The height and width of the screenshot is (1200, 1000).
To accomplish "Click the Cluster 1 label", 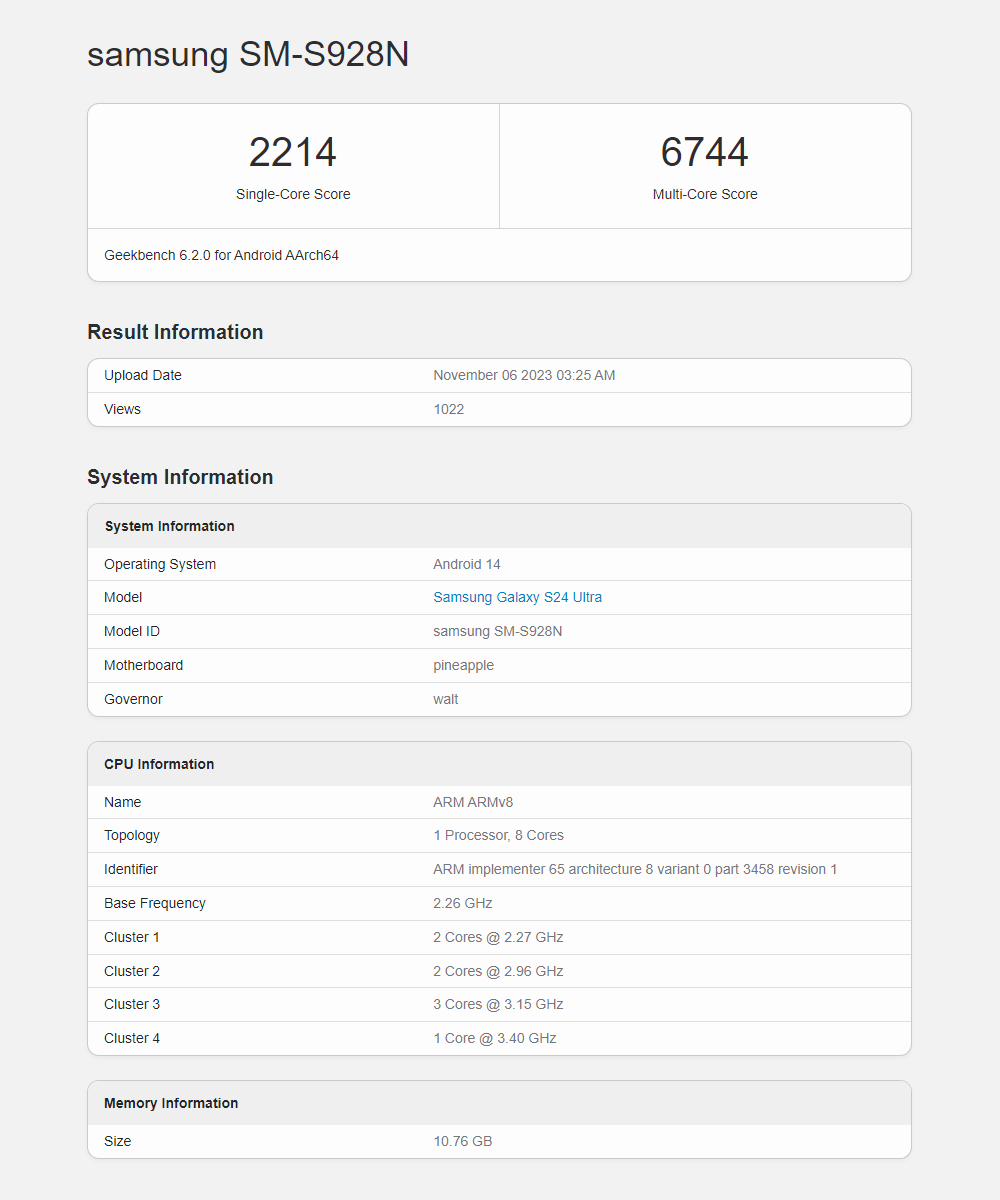I will tap(132, 937).
